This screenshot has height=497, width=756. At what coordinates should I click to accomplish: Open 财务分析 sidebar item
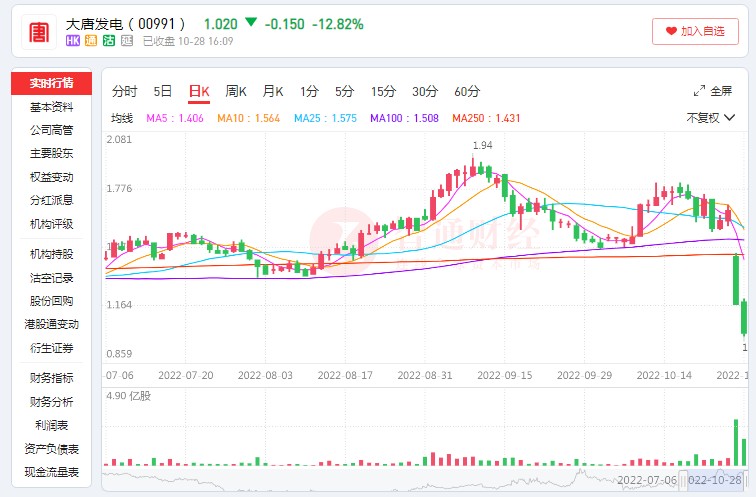pyautogui.click(x=51, y=402)
